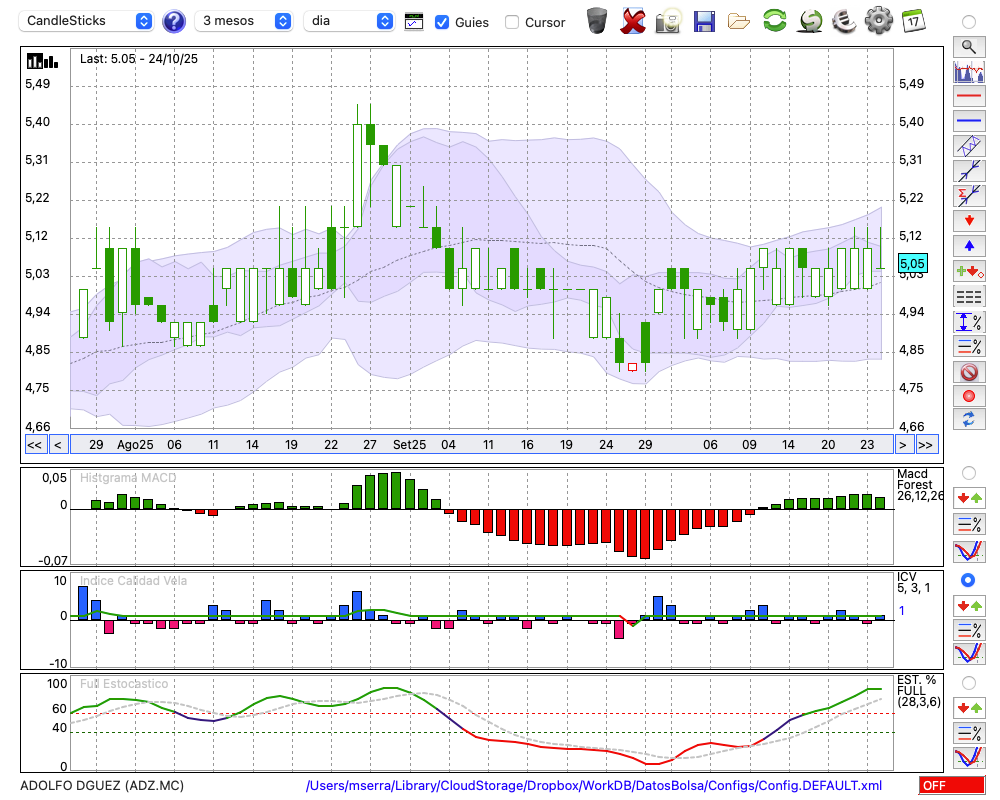Click the blue floppy disk save icon
Viewport: 1000px width, 800px height.
click(704, 20)
